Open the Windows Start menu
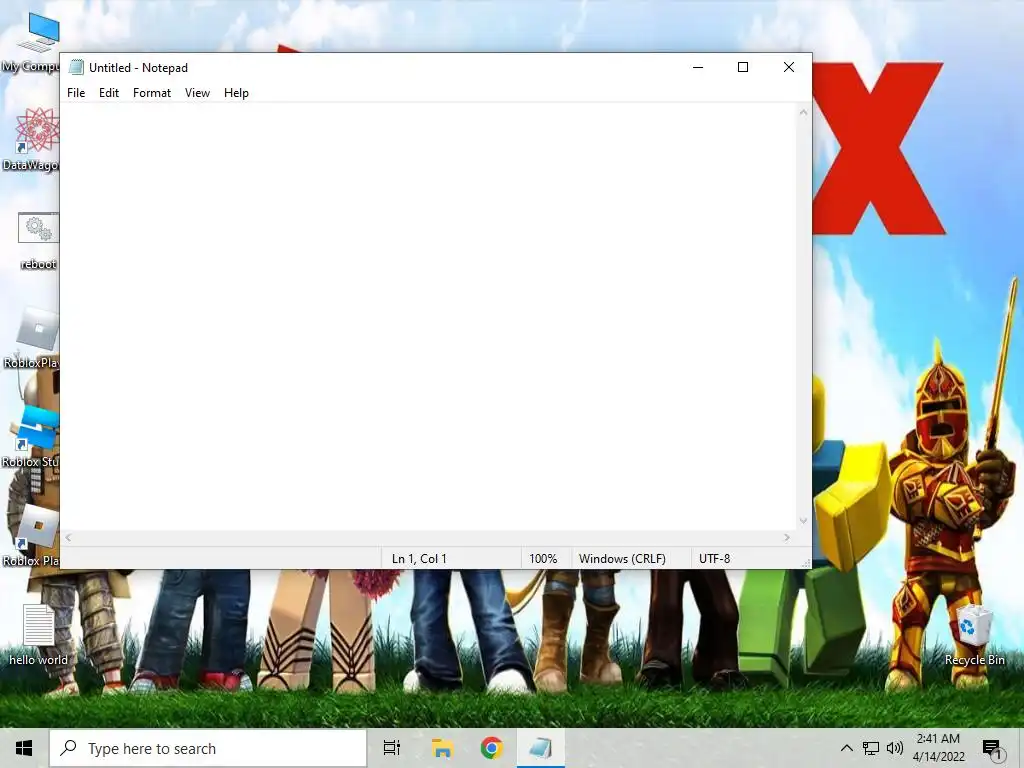This screenshot has height=768, width=1024. [24, 748]
